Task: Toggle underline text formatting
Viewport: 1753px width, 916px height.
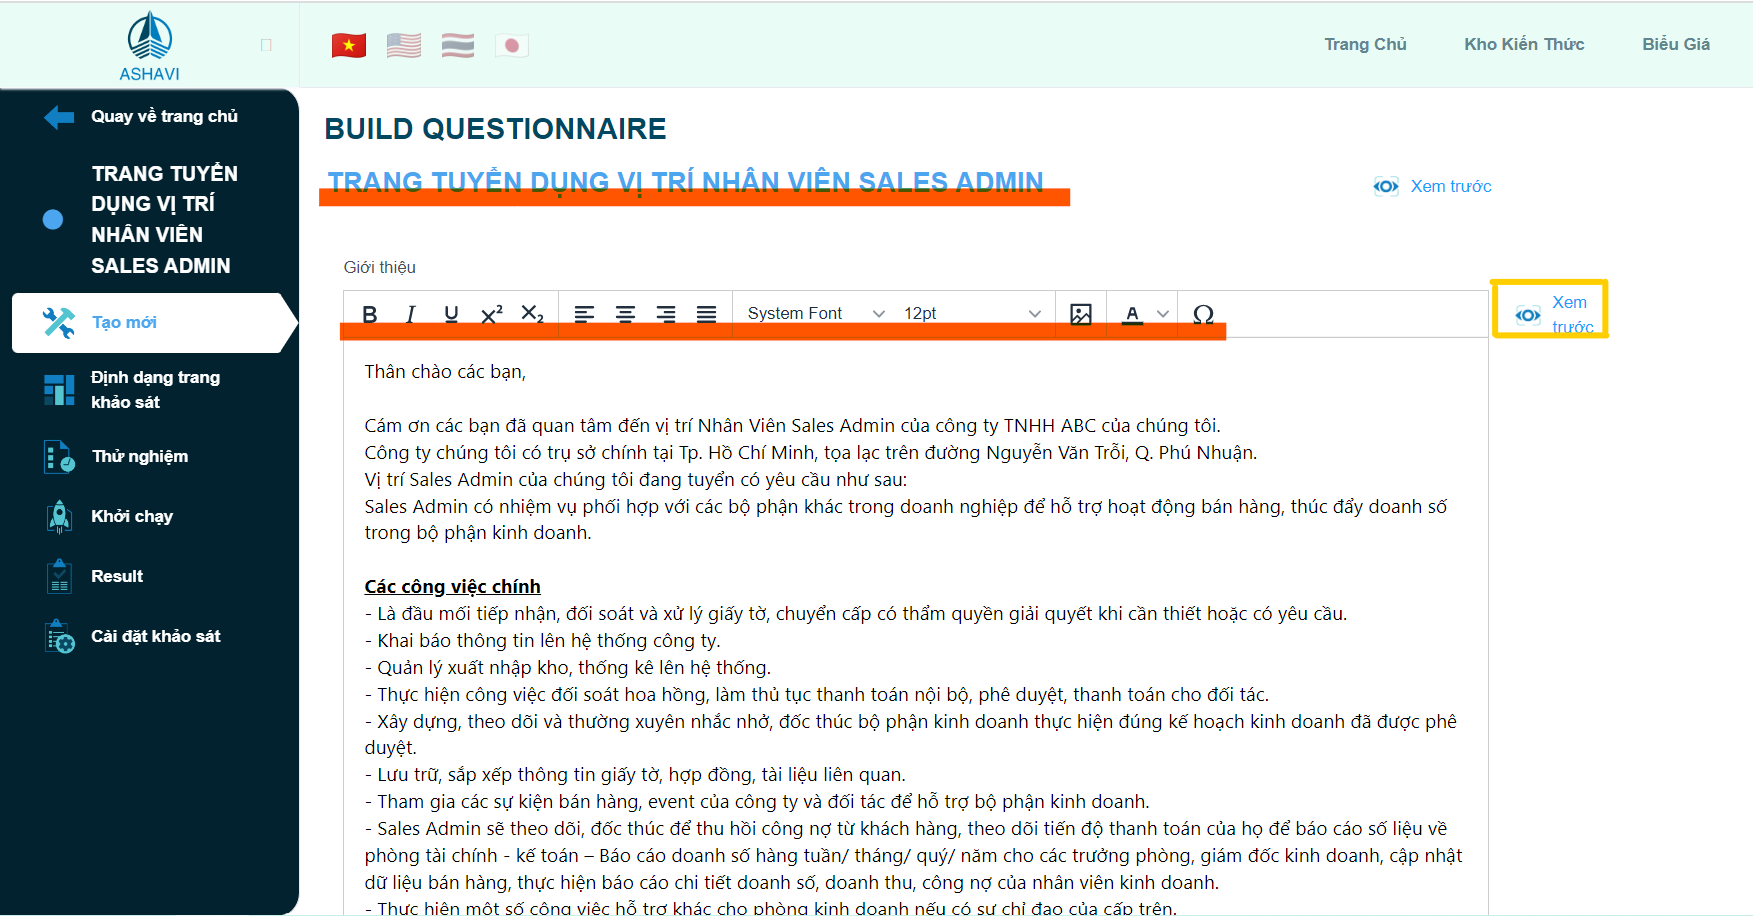Action: tap(451, 314)
